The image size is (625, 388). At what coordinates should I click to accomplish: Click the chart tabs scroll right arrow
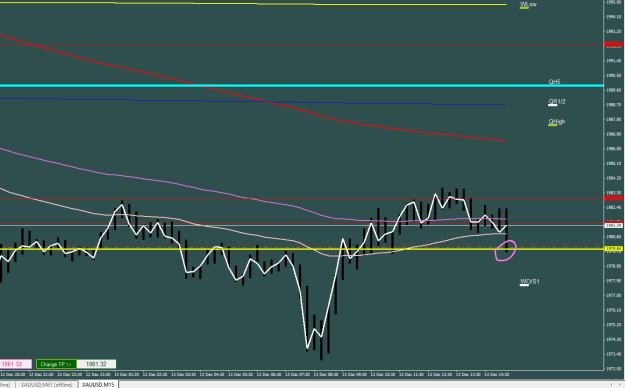(x=621, y=384)
